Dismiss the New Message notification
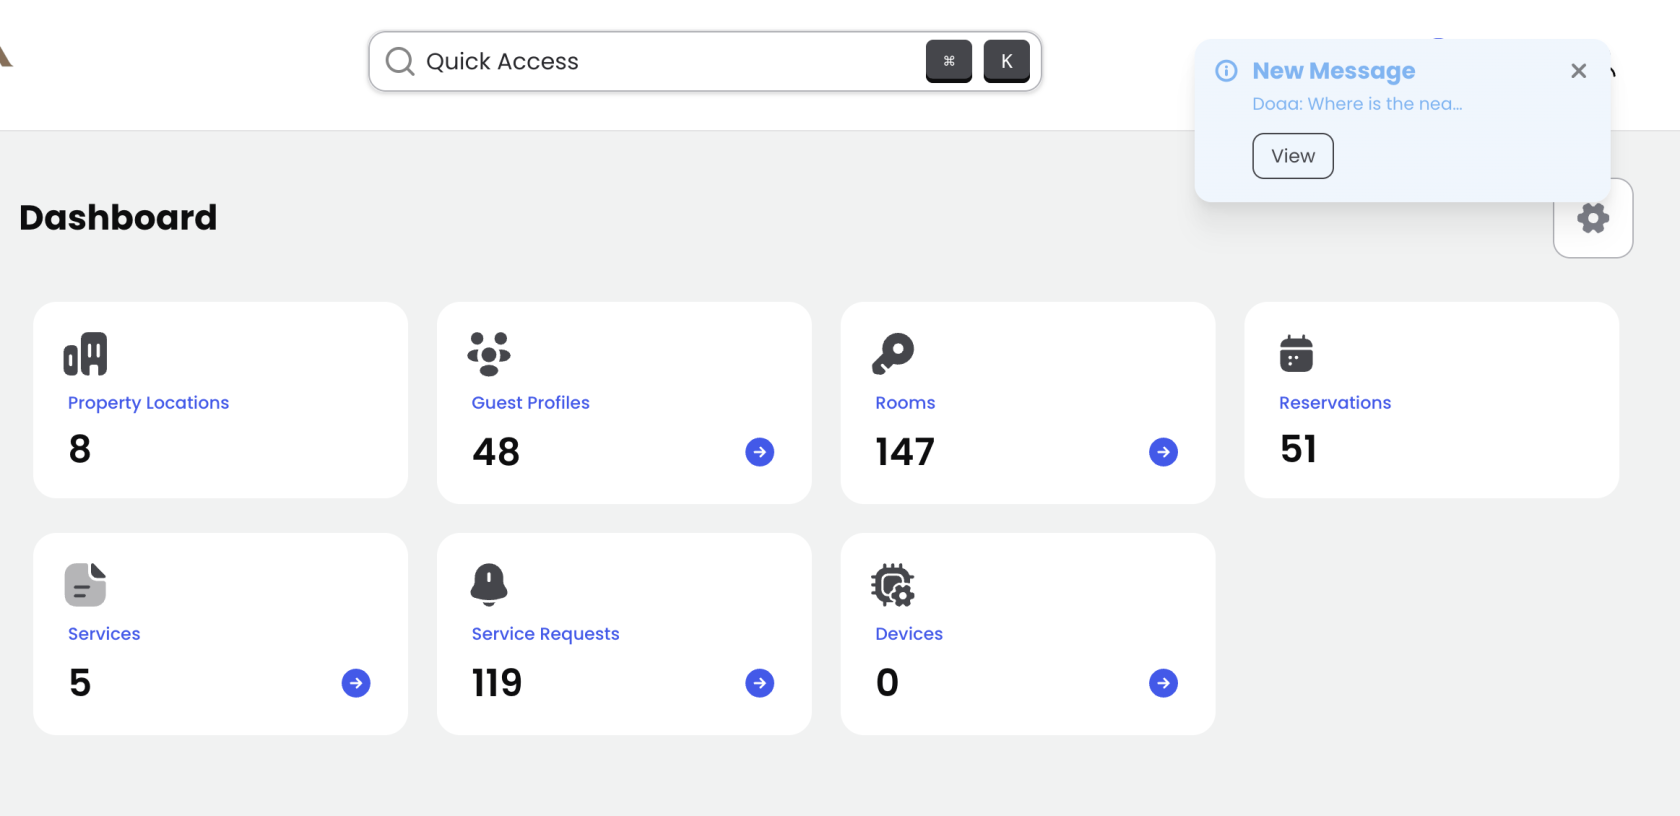This screenshot has width=1680, height=816. [1578, 71]
